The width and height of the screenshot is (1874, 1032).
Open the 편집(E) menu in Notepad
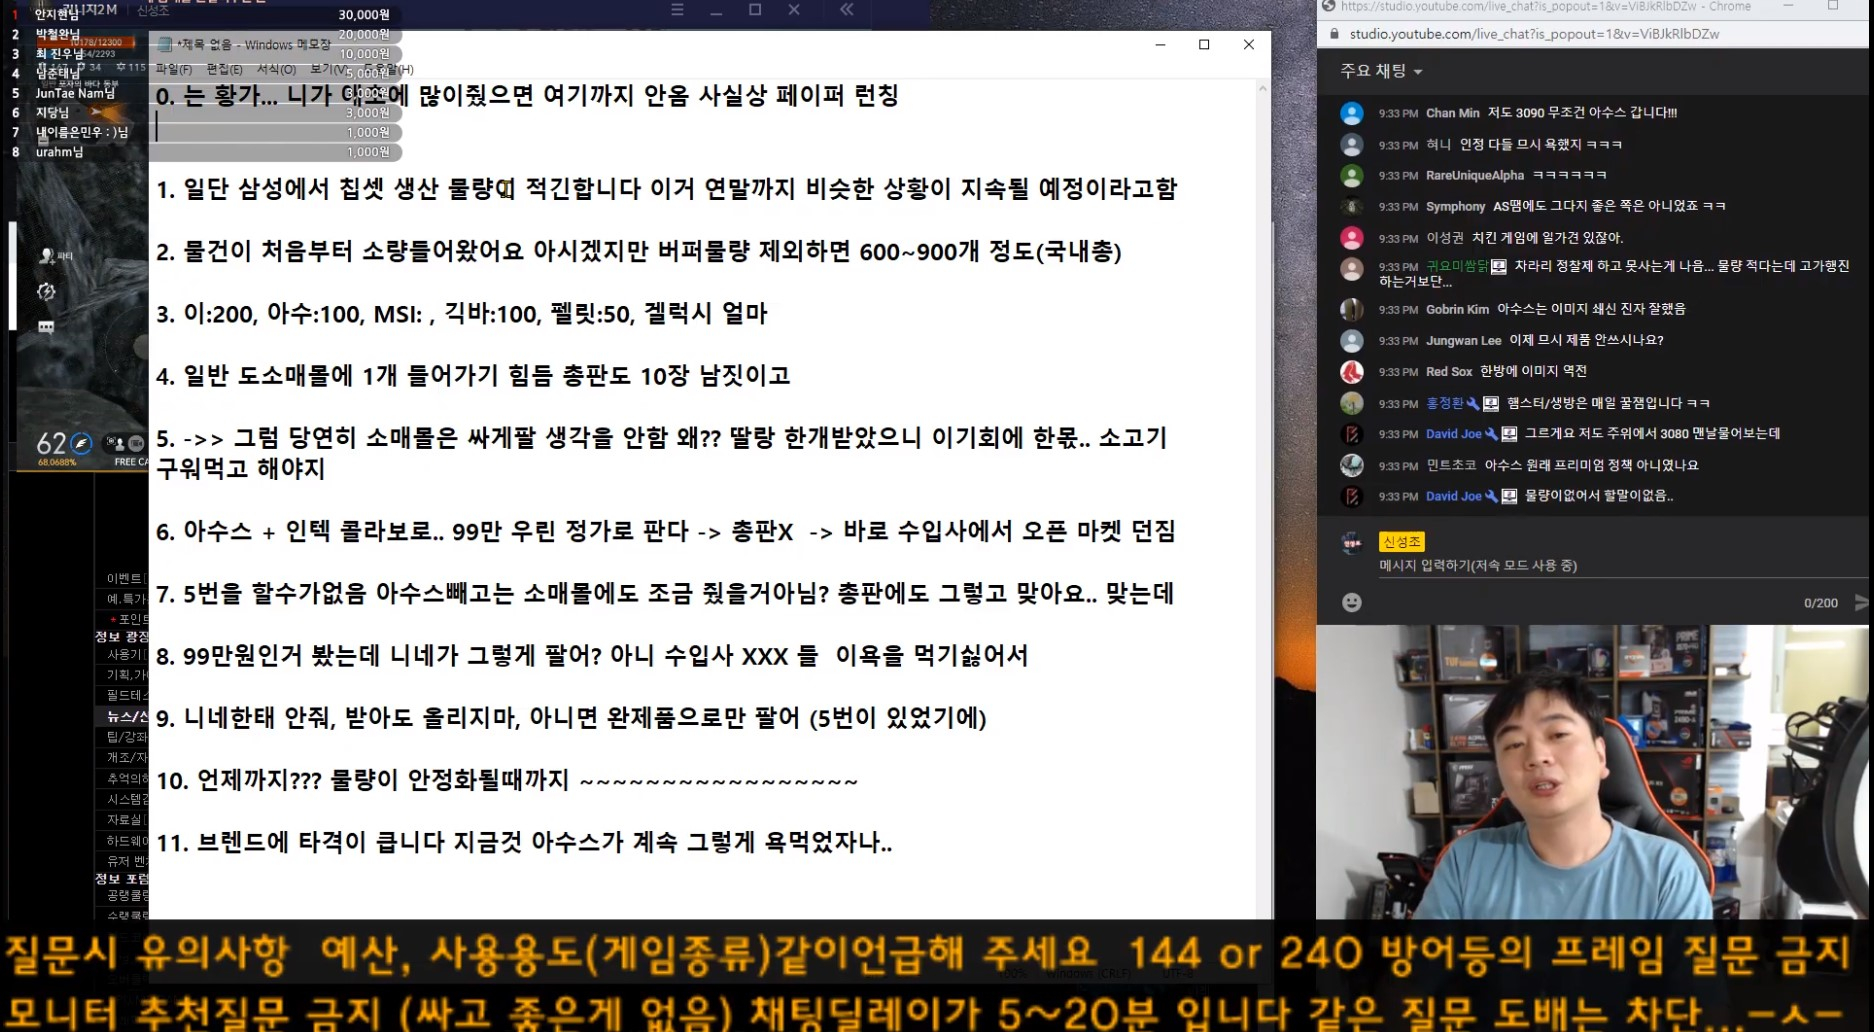coord(224,69)
